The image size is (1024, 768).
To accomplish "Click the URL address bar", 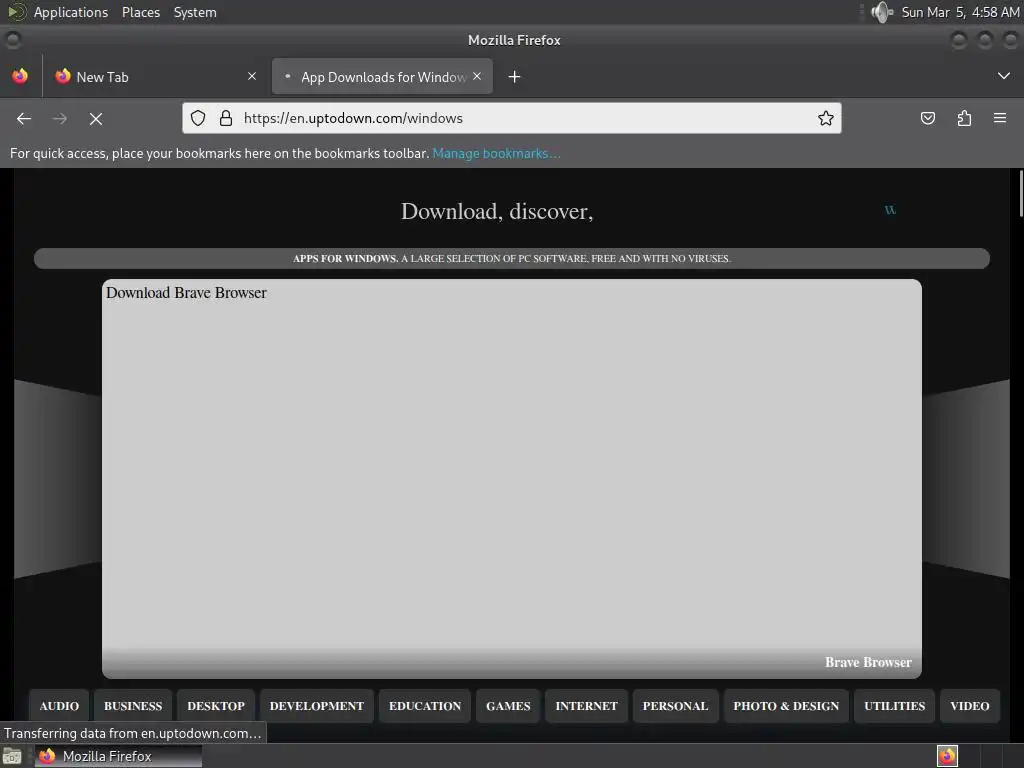I will coord(511,118).
